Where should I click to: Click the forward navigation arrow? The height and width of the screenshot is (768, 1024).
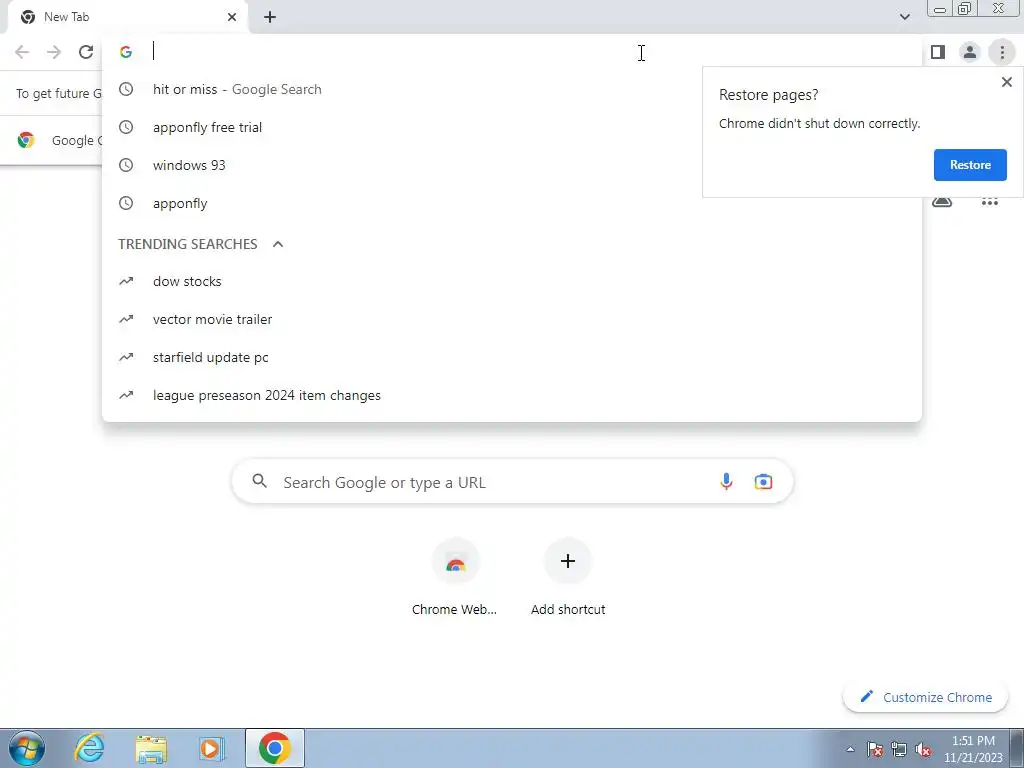[54, 52]
